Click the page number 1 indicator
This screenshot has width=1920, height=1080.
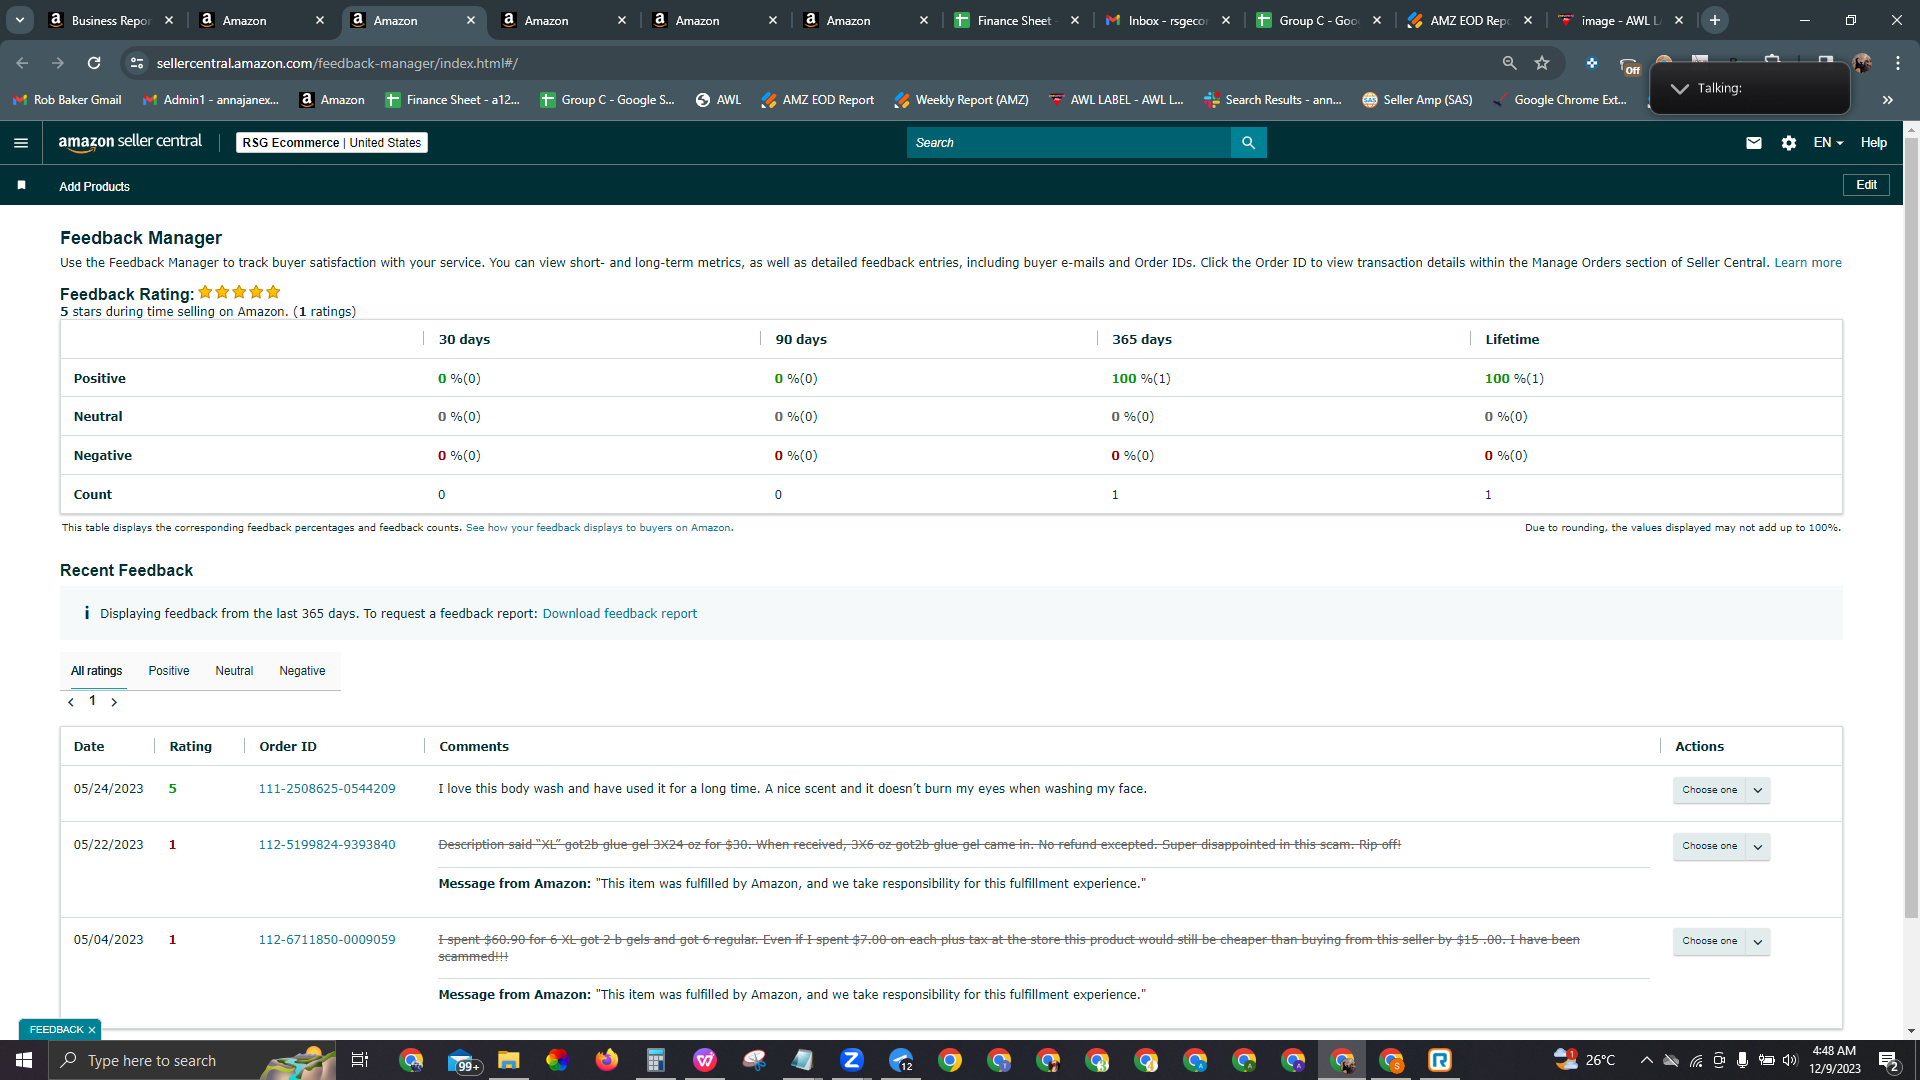(x=92, y=701)
